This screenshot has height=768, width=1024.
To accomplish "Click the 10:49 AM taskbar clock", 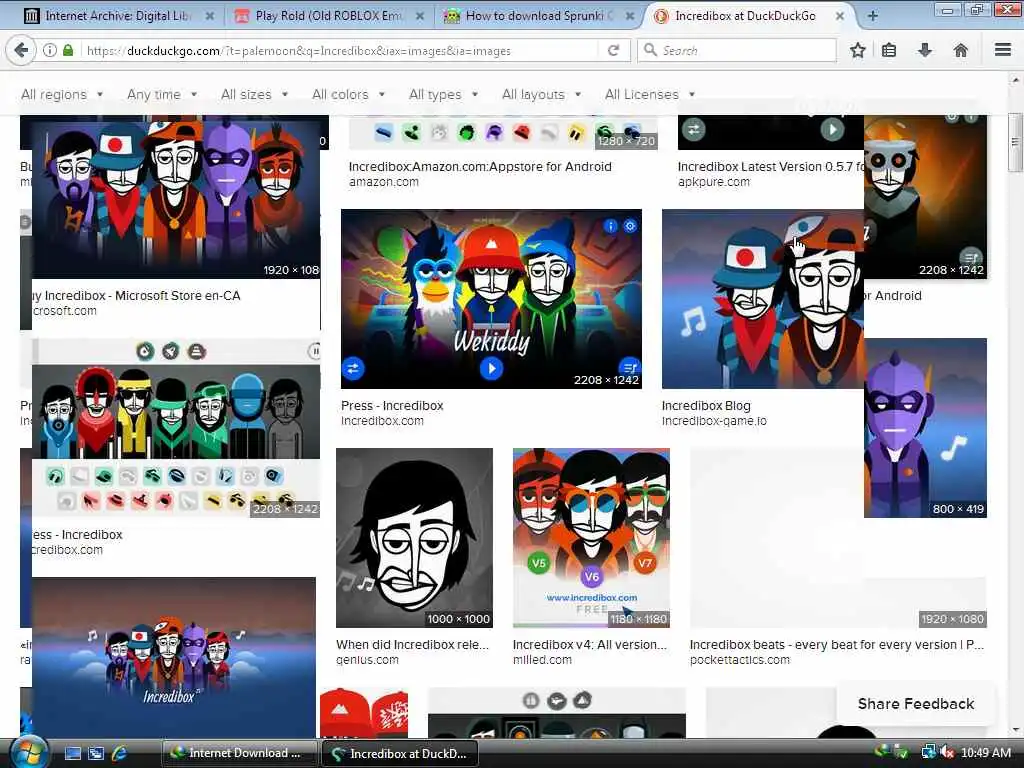I will pos(986,753).
